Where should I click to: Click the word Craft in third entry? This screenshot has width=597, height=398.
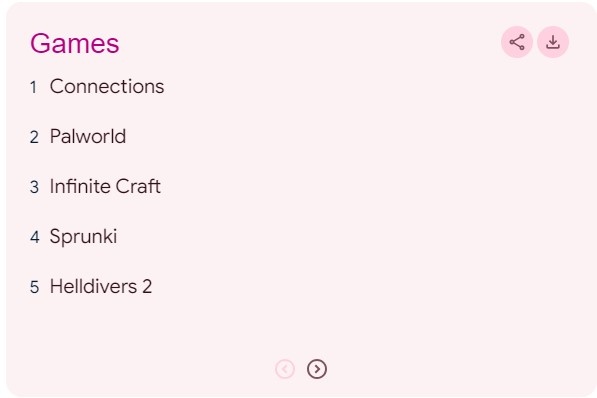[x=138, y=186]
